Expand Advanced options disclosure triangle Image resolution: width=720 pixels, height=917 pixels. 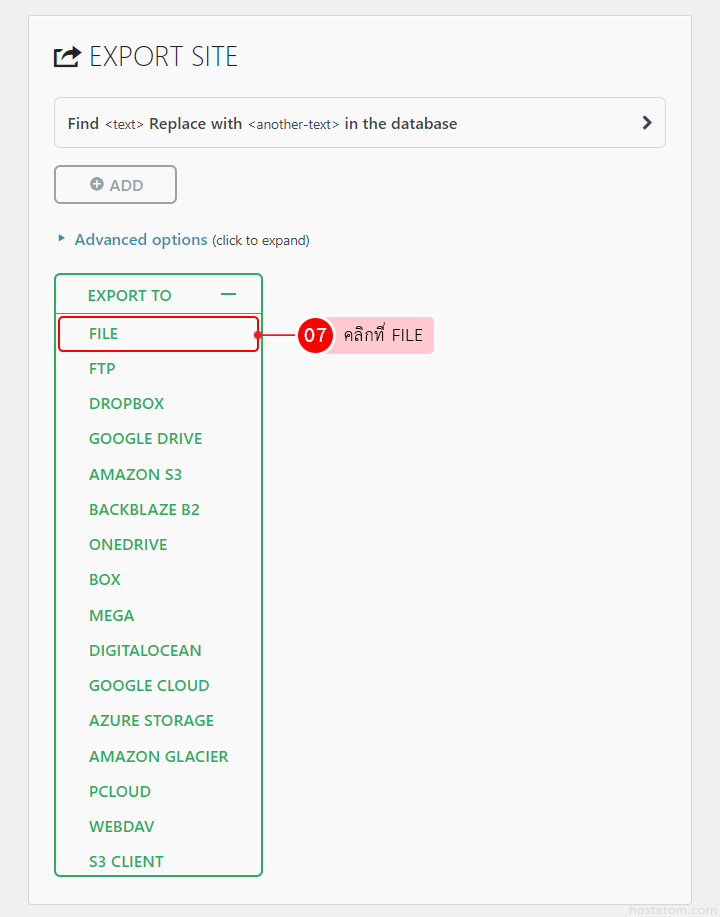[62, 239]
